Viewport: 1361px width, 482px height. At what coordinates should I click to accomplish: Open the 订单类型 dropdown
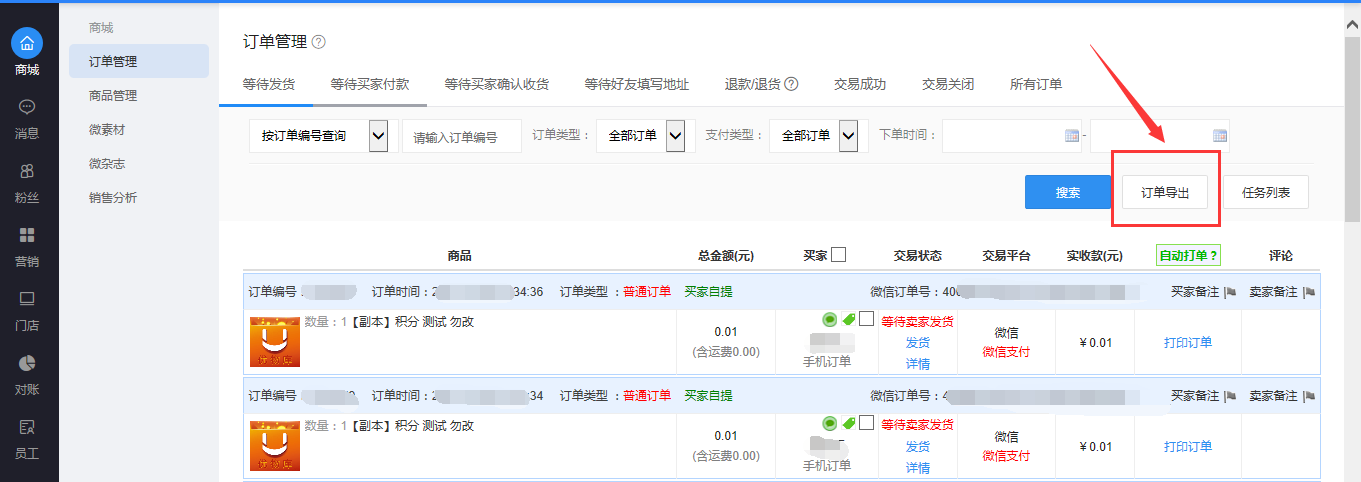[675, 136]
